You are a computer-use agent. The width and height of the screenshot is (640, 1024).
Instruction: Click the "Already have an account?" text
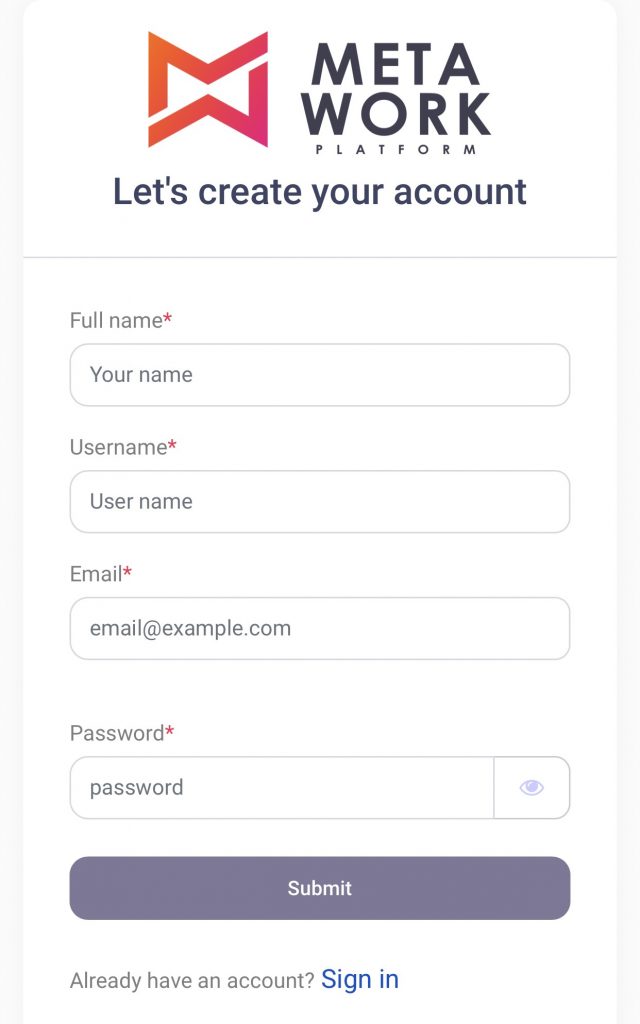point(193,981)
